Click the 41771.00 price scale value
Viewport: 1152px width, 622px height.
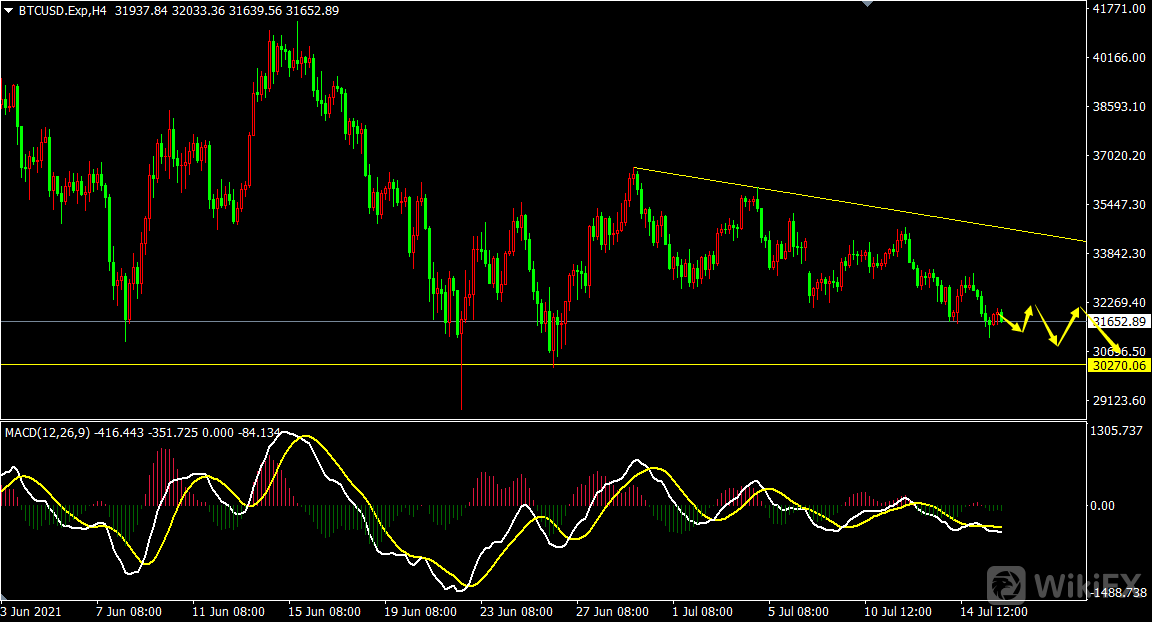(1119, 9)
